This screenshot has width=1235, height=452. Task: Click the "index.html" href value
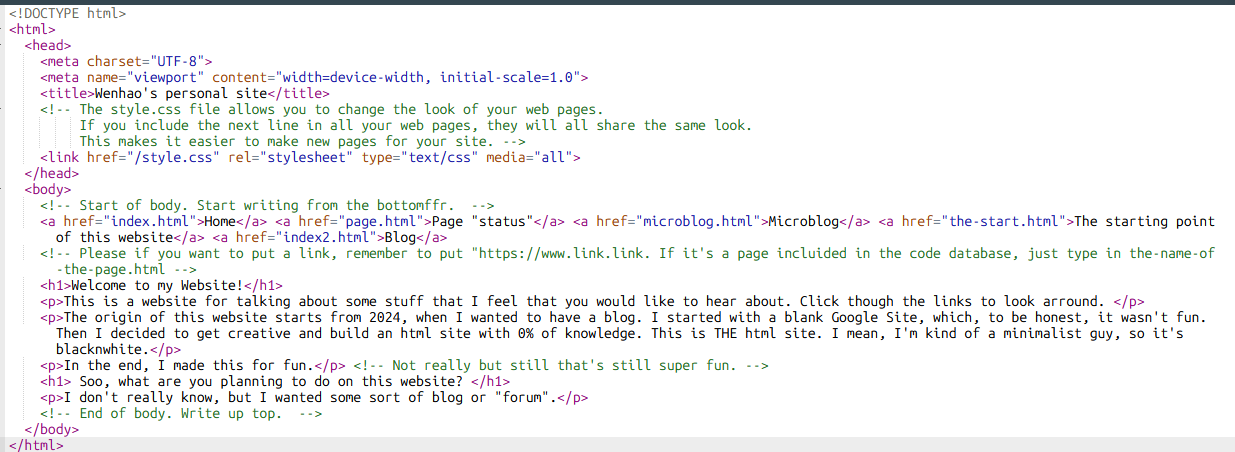[x=152, y=221]
